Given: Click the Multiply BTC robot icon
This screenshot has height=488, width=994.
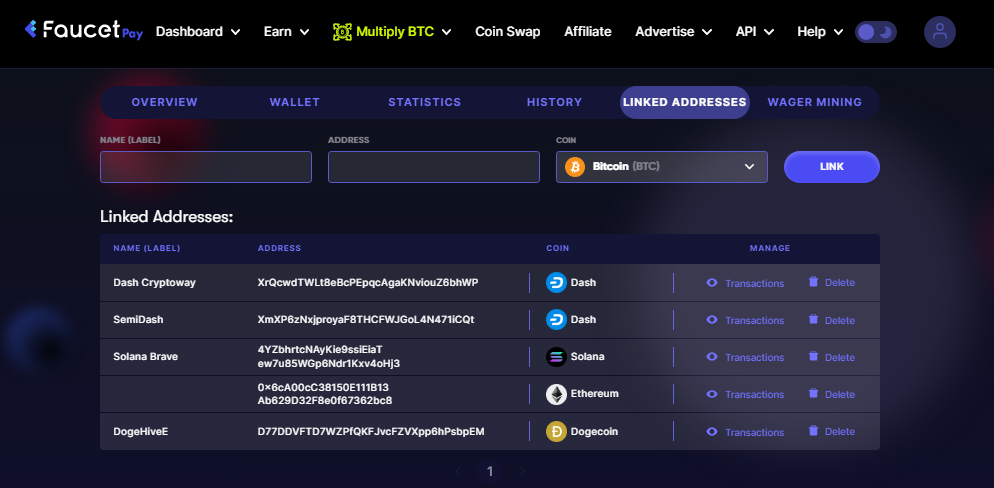Looking at the screenshot, I should tap(342, 32).
